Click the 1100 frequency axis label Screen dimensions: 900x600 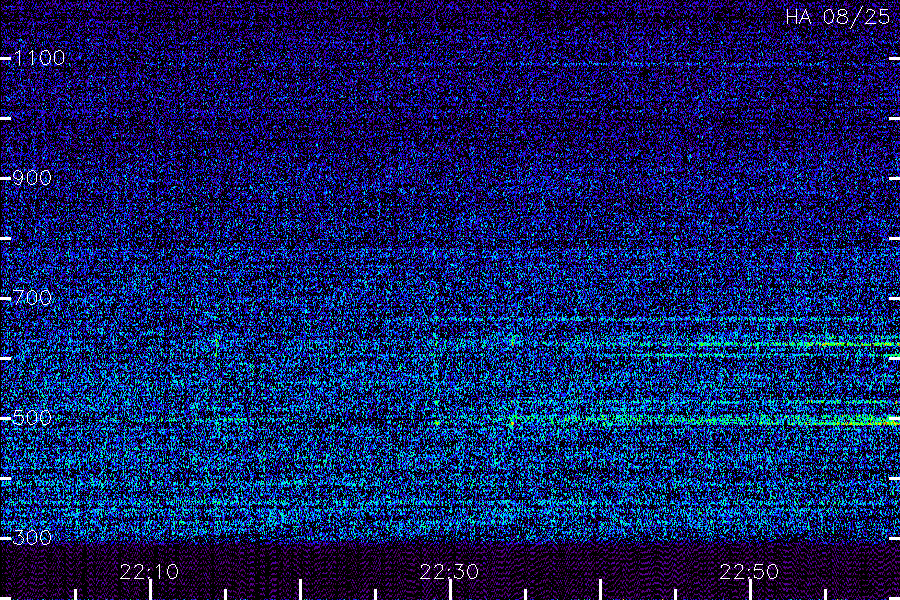[x=39, y=58]
